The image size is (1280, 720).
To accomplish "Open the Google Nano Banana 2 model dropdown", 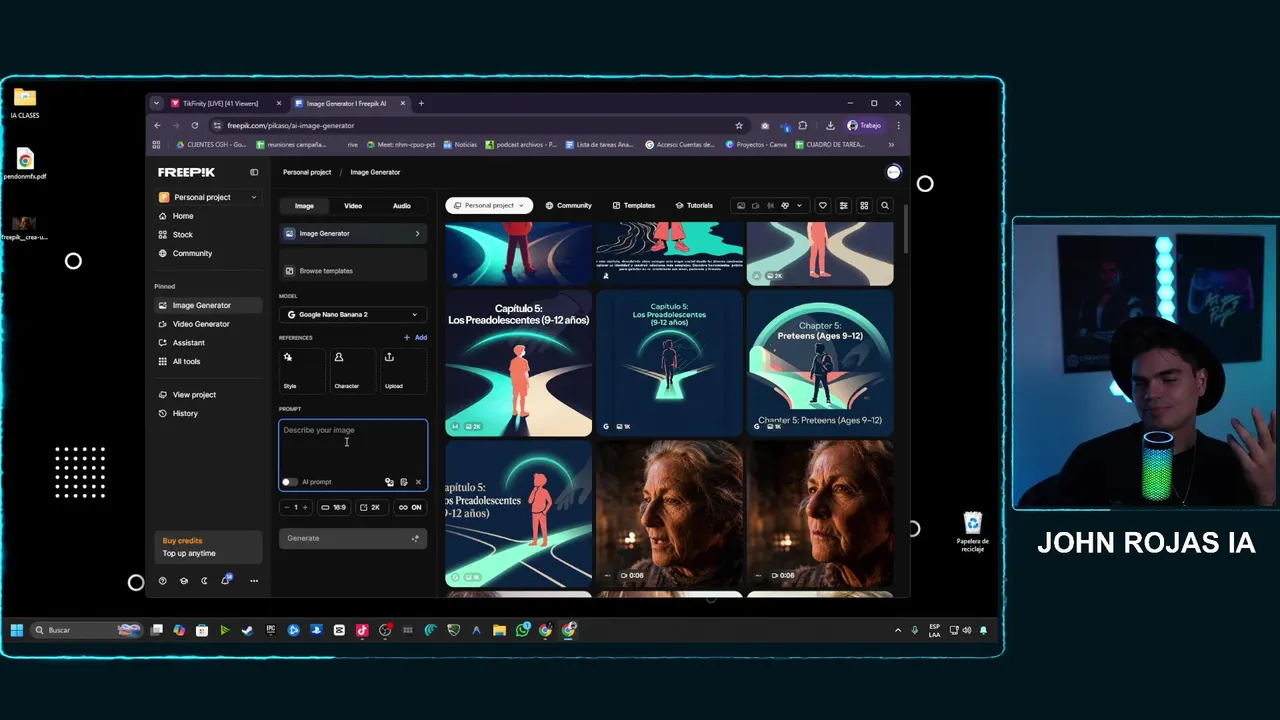I will (353, 314).
